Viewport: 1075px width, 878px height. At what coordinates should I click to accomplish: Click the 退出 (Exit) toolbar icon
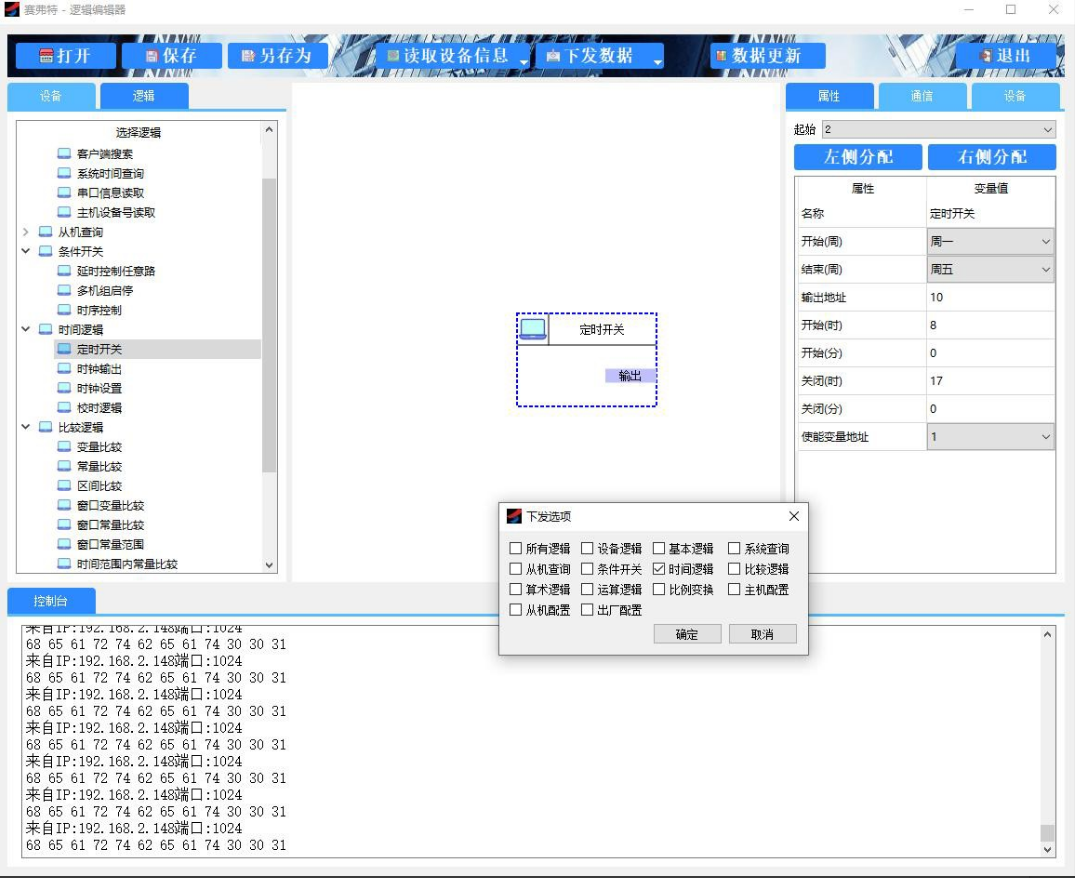tap(986, 56)
